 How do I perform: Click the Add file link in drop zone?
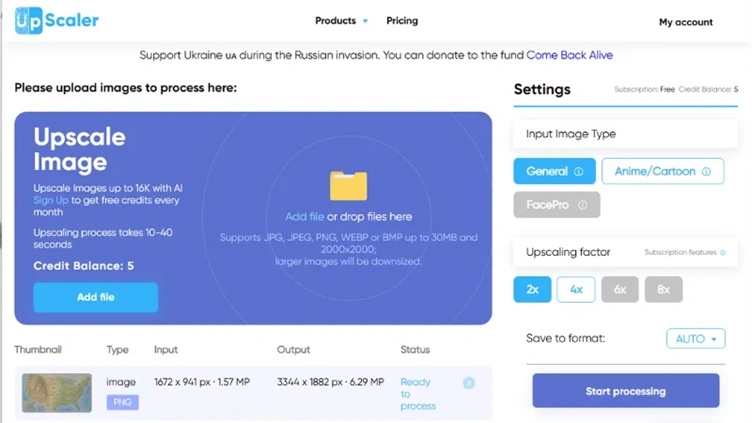pos(304,217)
